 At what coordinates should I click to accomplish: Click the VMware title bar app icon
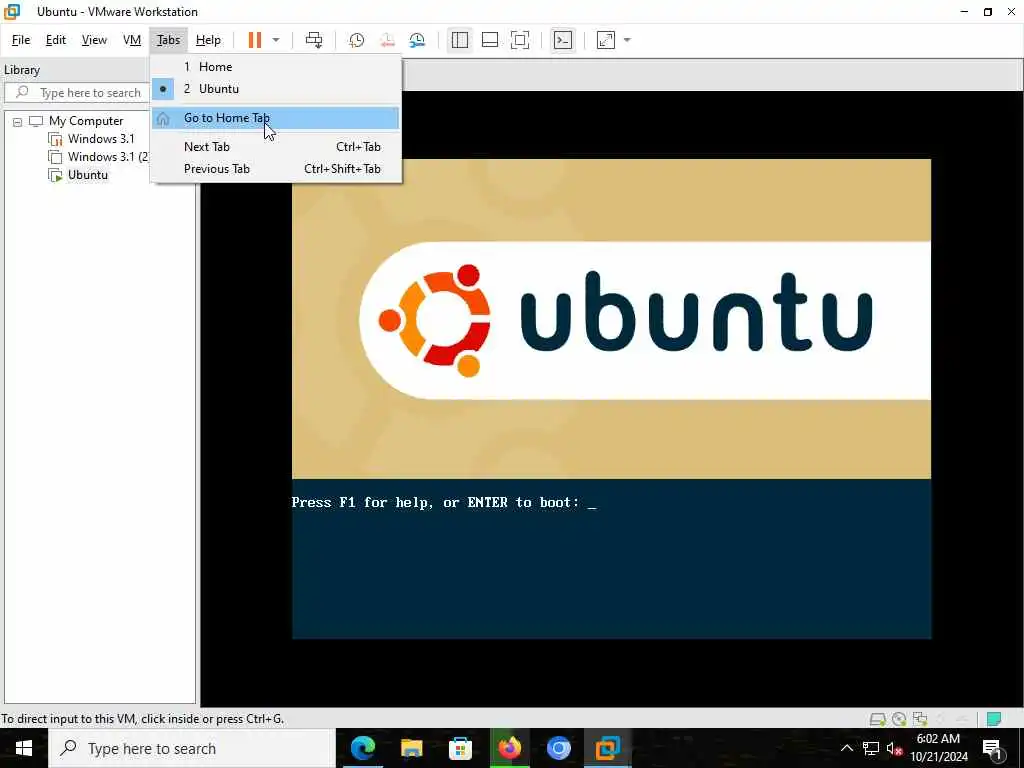click(12, 12)
